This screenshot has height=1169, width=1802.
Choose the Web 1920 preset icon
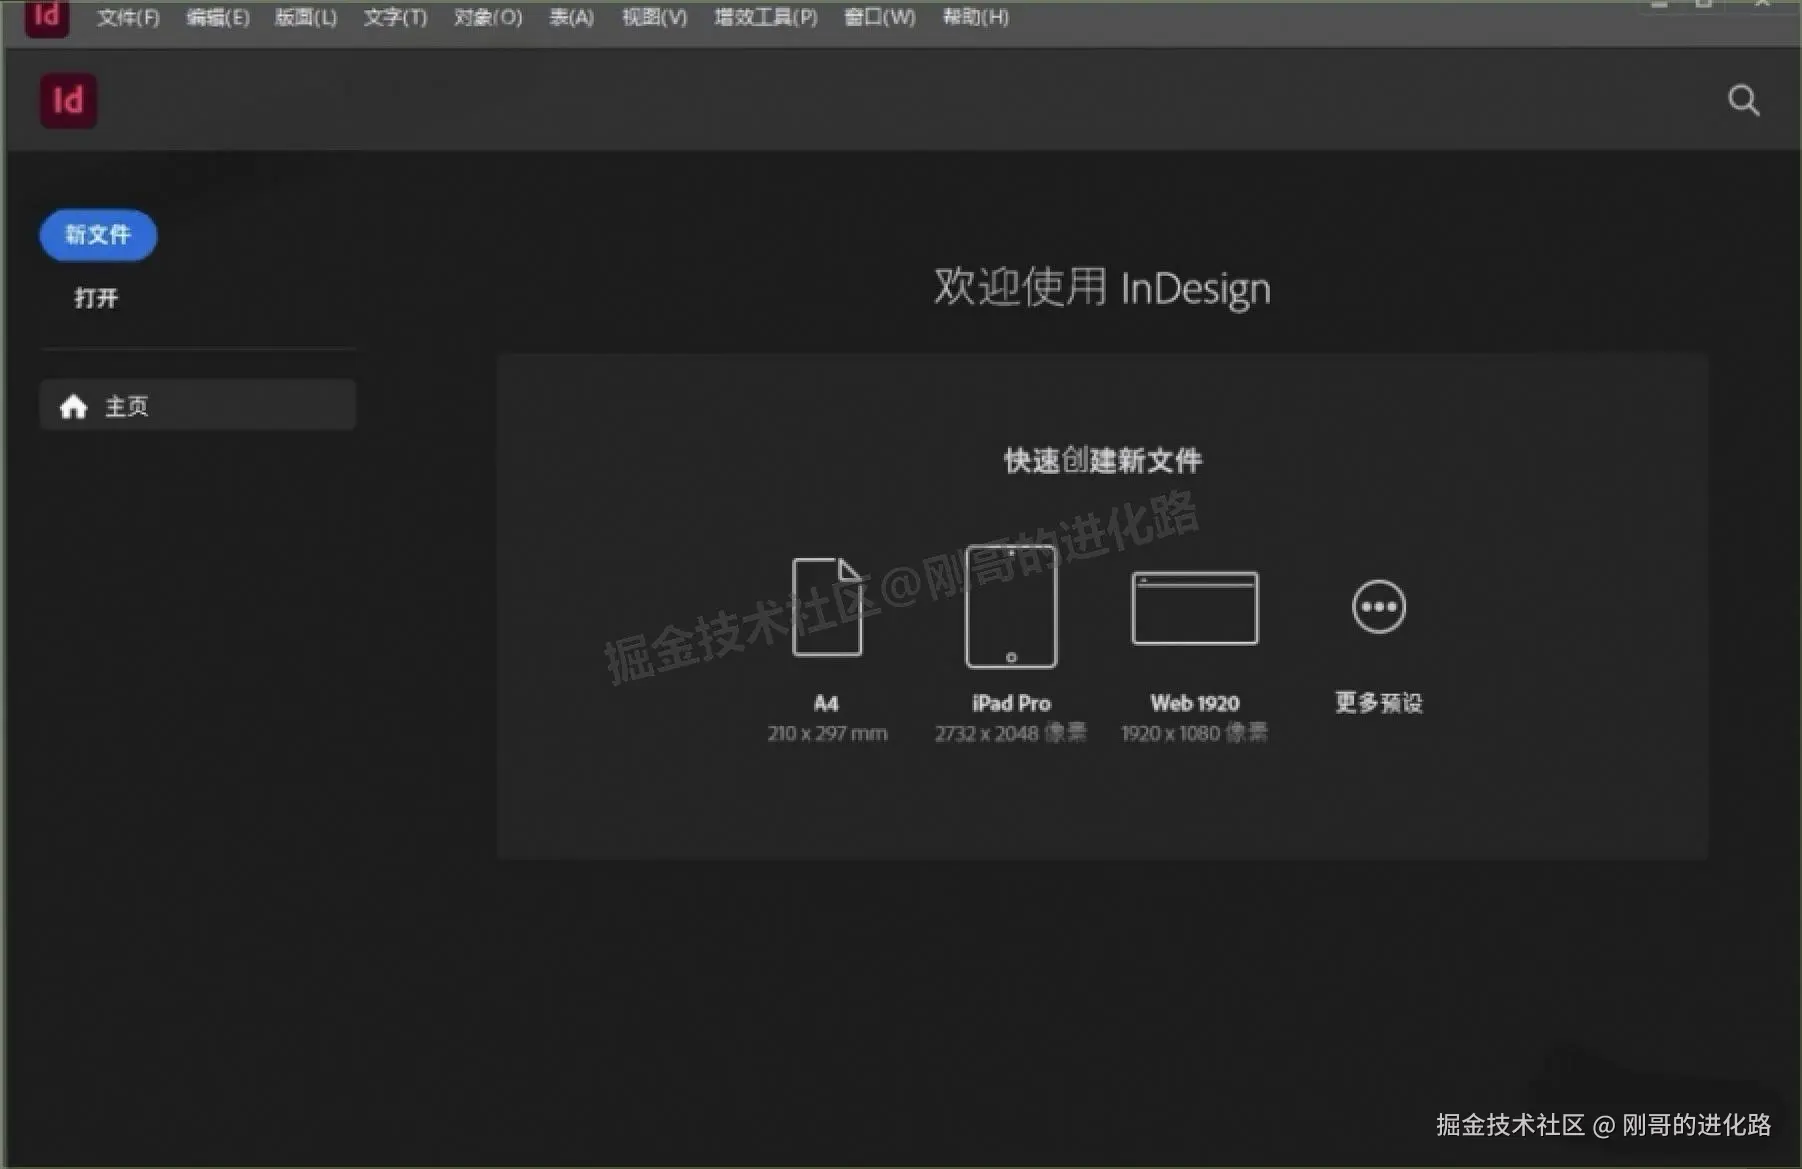(x=1194, y=608)
